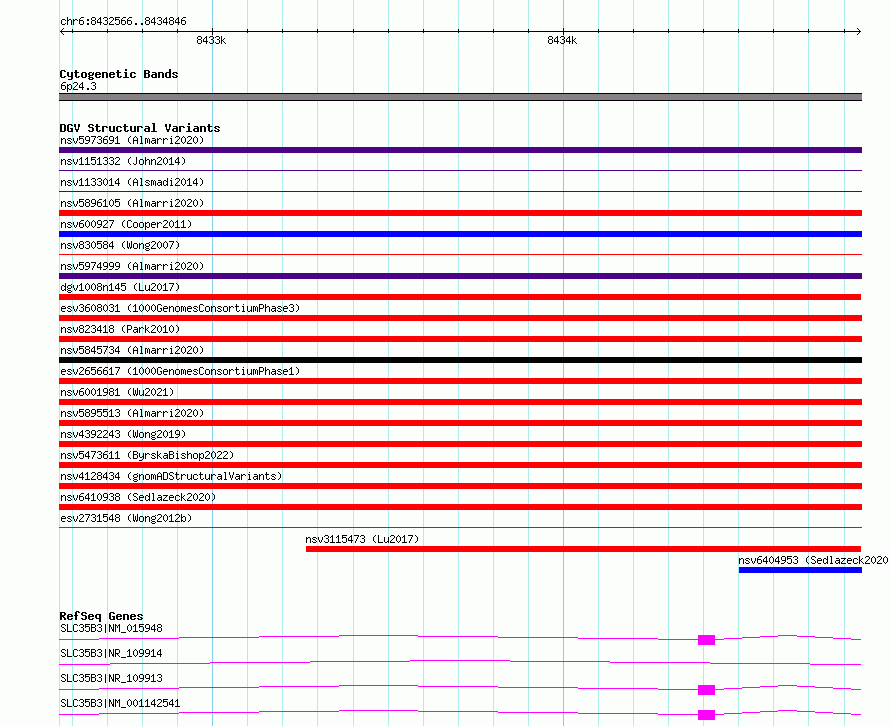Click the chr6:8432566..8434846 coordinate text
Viewport: 890px width, 726px height.
point(123,21)
